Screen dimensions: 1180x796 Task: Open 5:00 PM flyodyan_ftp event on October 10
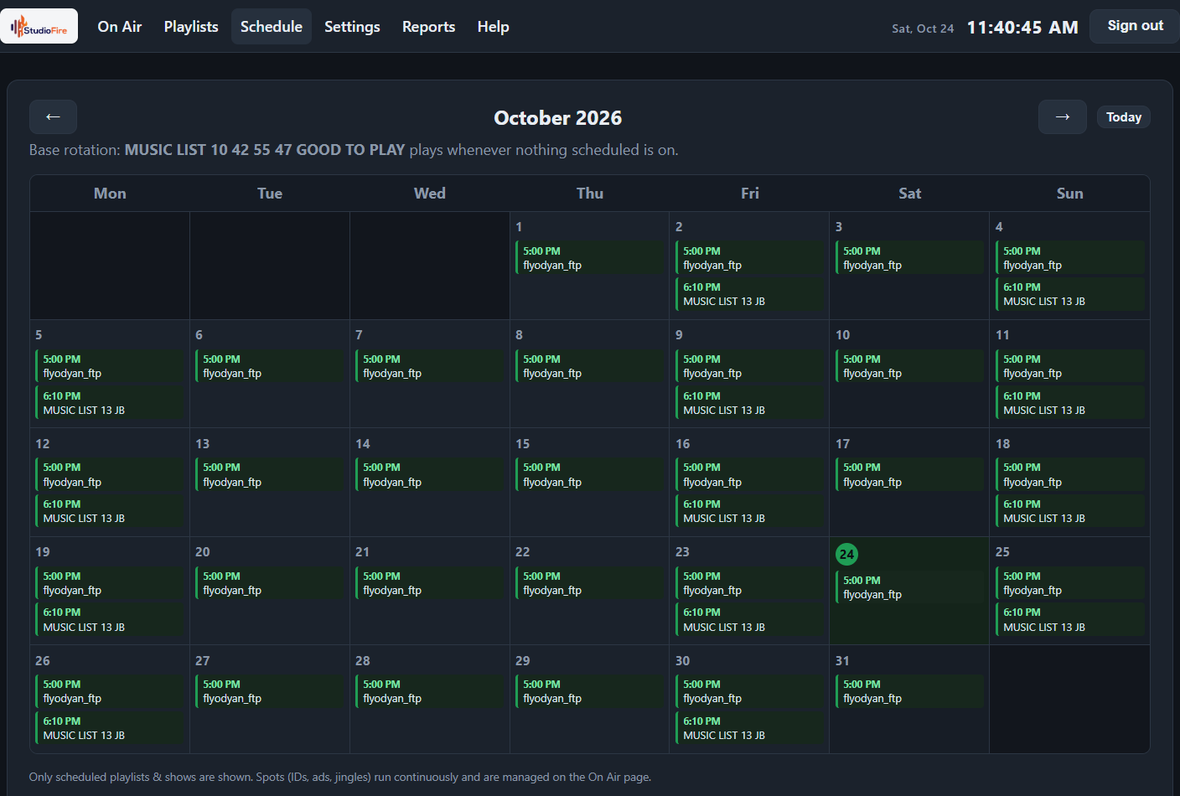(909, 366)
